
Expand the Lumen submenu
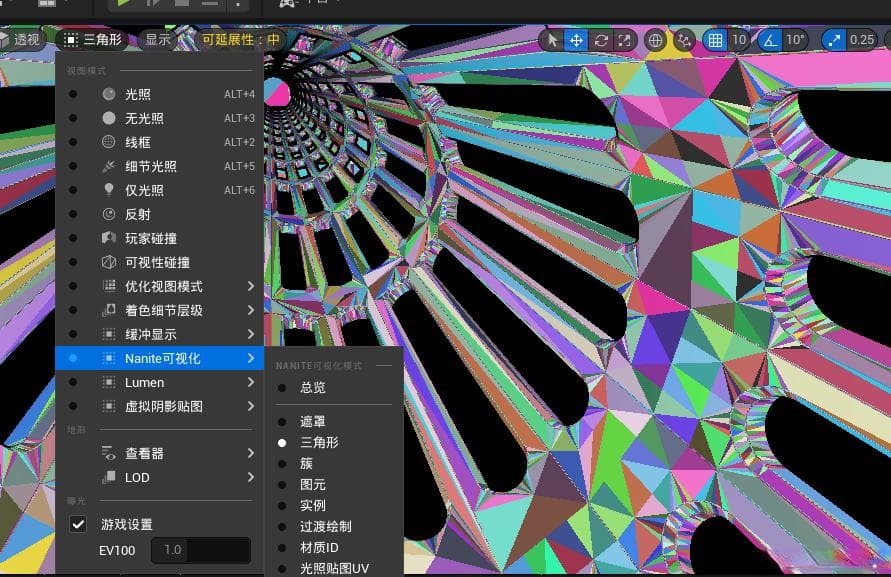pos(160,383)
